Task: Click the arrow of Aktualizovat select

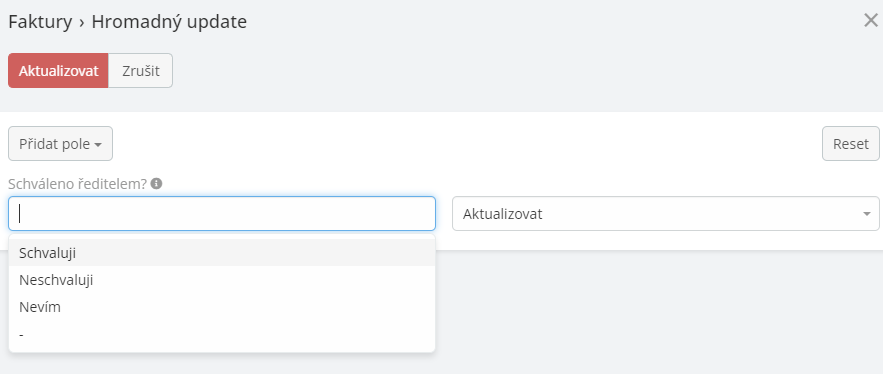Action: [866, 213]
